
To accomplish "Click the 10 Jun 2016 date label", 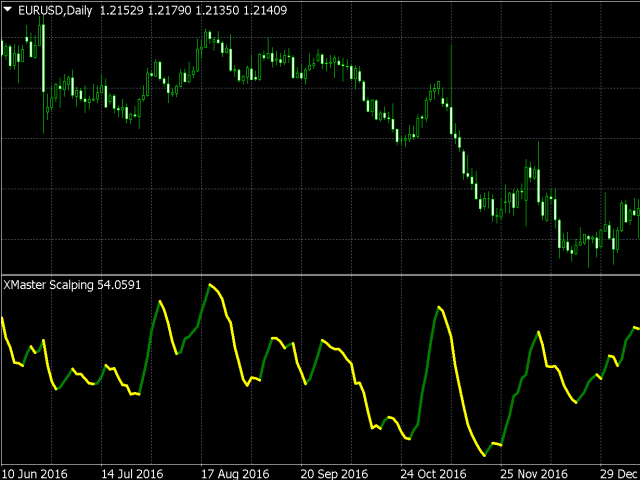I will tap(34, 473).
